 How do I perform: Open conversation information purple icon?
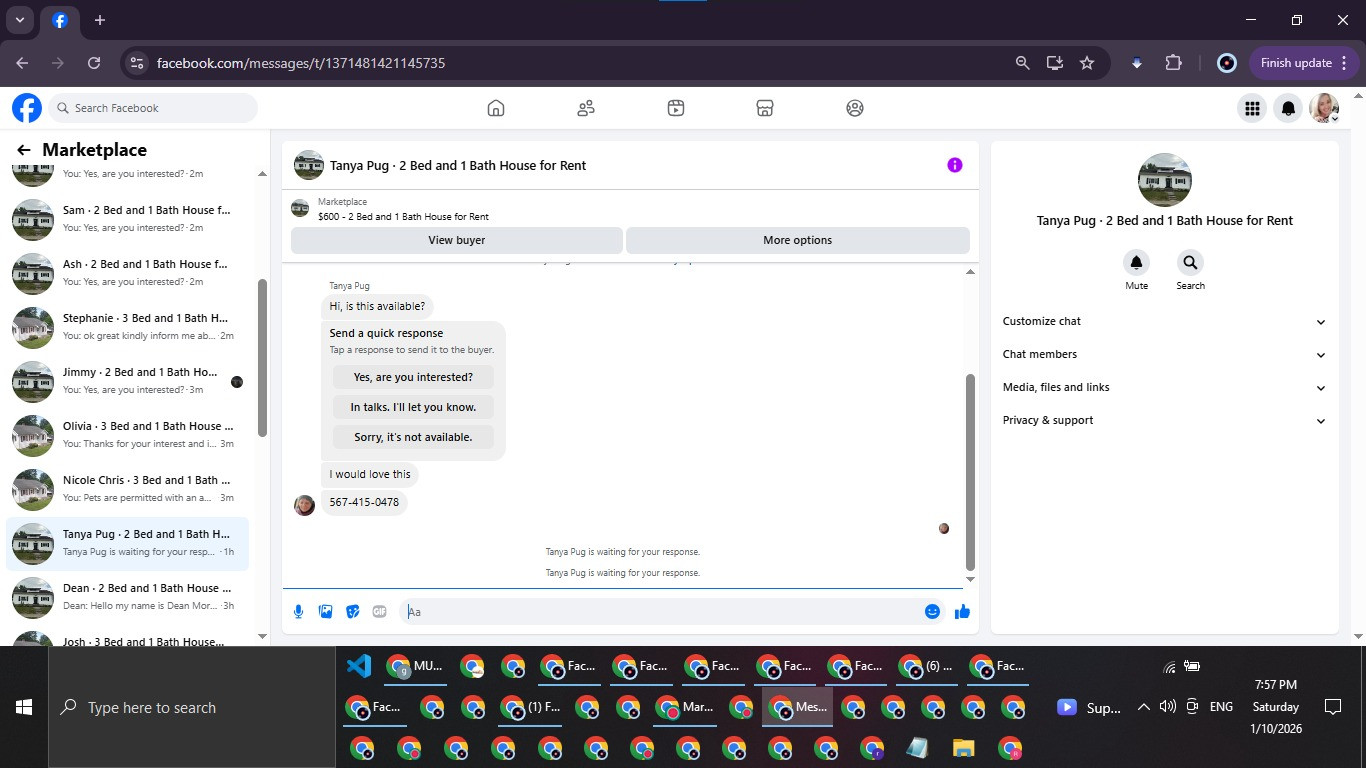(x=955, y=165)
